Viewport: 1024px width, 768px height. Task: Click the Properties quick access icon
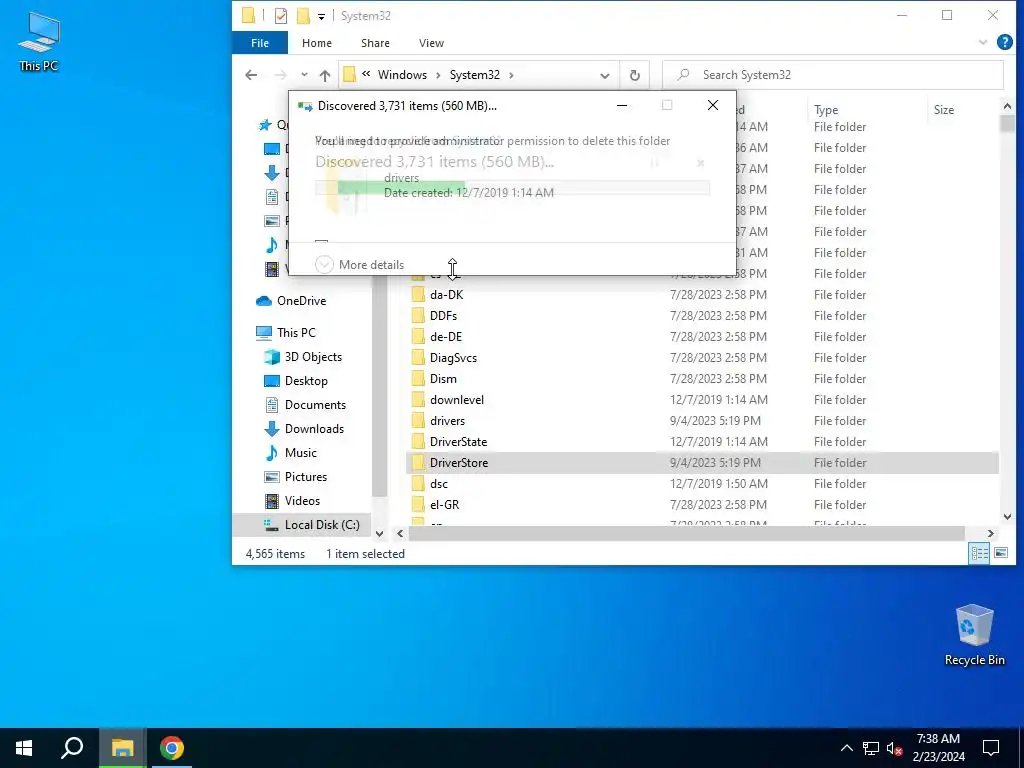pos(281,16)
